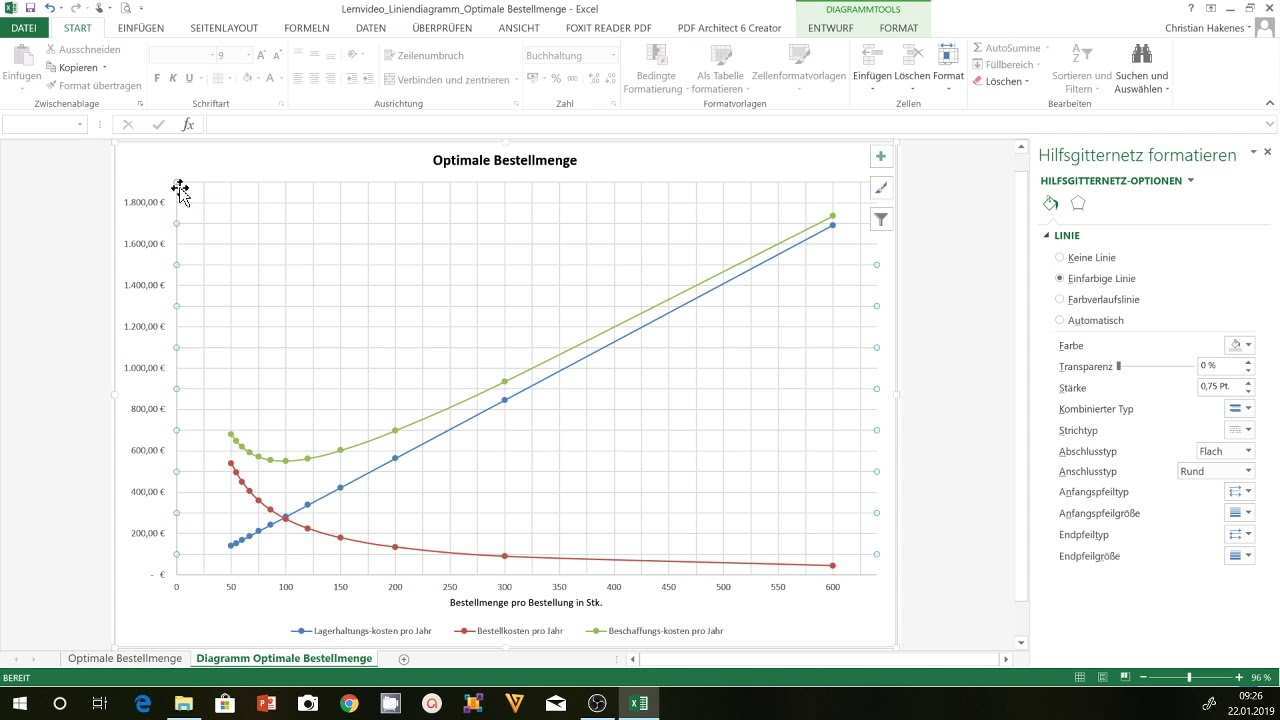Screen dimensions: 1280x720
Task: Open the FORMELN ribbon tab
Action: coord(306,28)
